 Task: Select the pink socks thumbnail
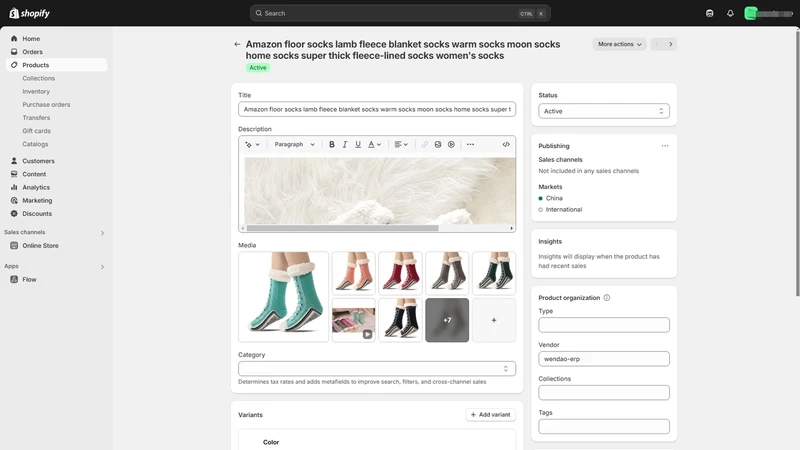[x=354, y=273]
